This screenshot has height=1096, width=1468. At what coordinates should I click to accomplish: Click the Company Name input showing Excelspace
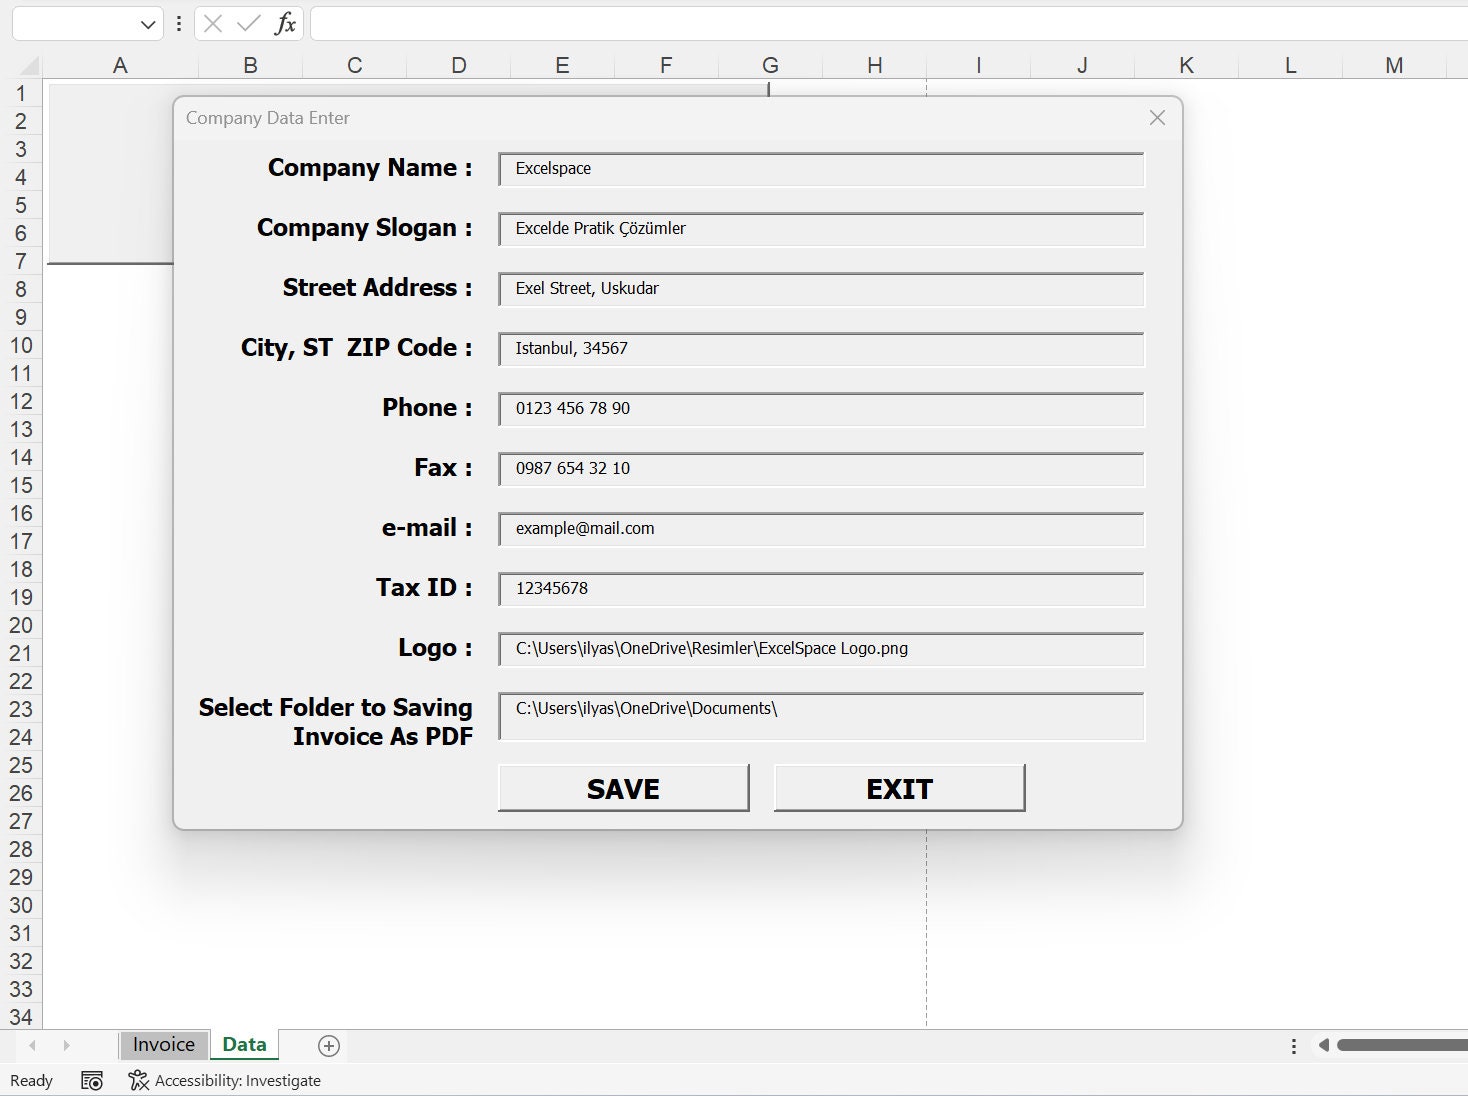point(820,169)
